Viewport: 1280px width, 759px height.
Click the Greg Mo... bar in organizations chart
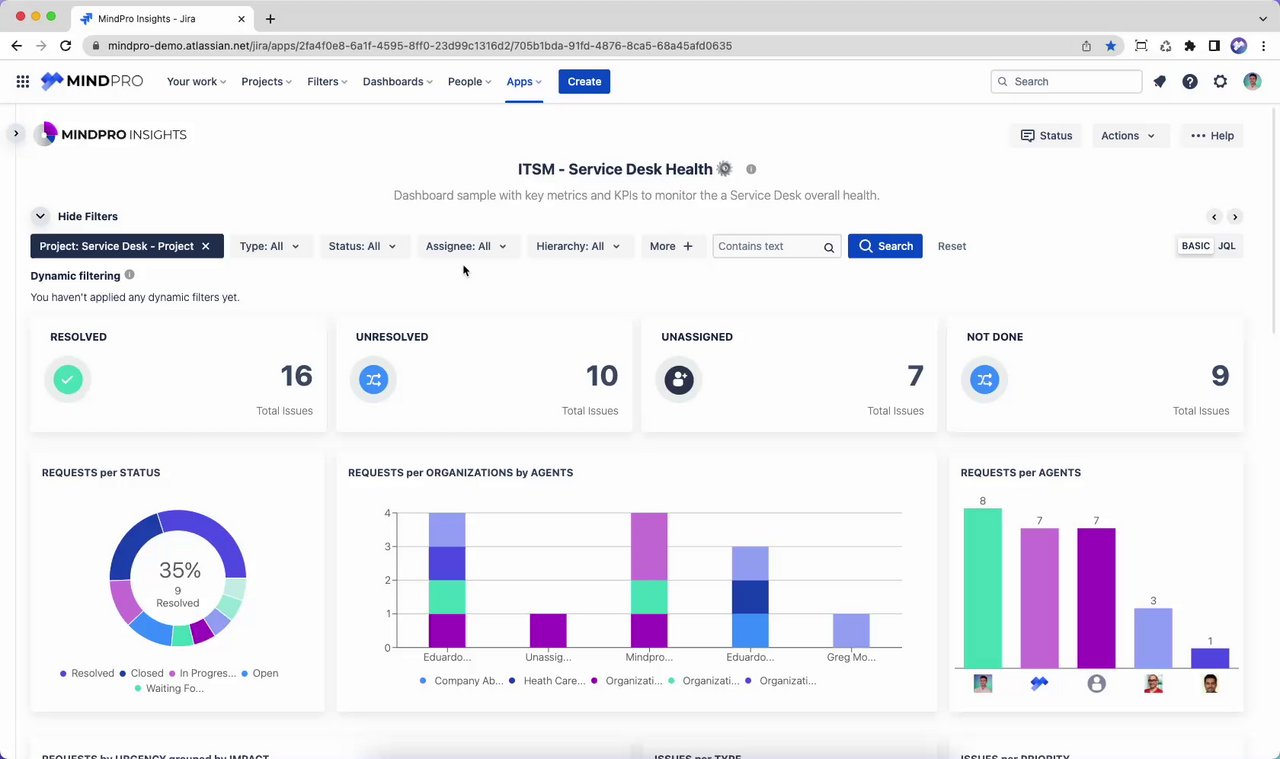(x=851, y=631)
